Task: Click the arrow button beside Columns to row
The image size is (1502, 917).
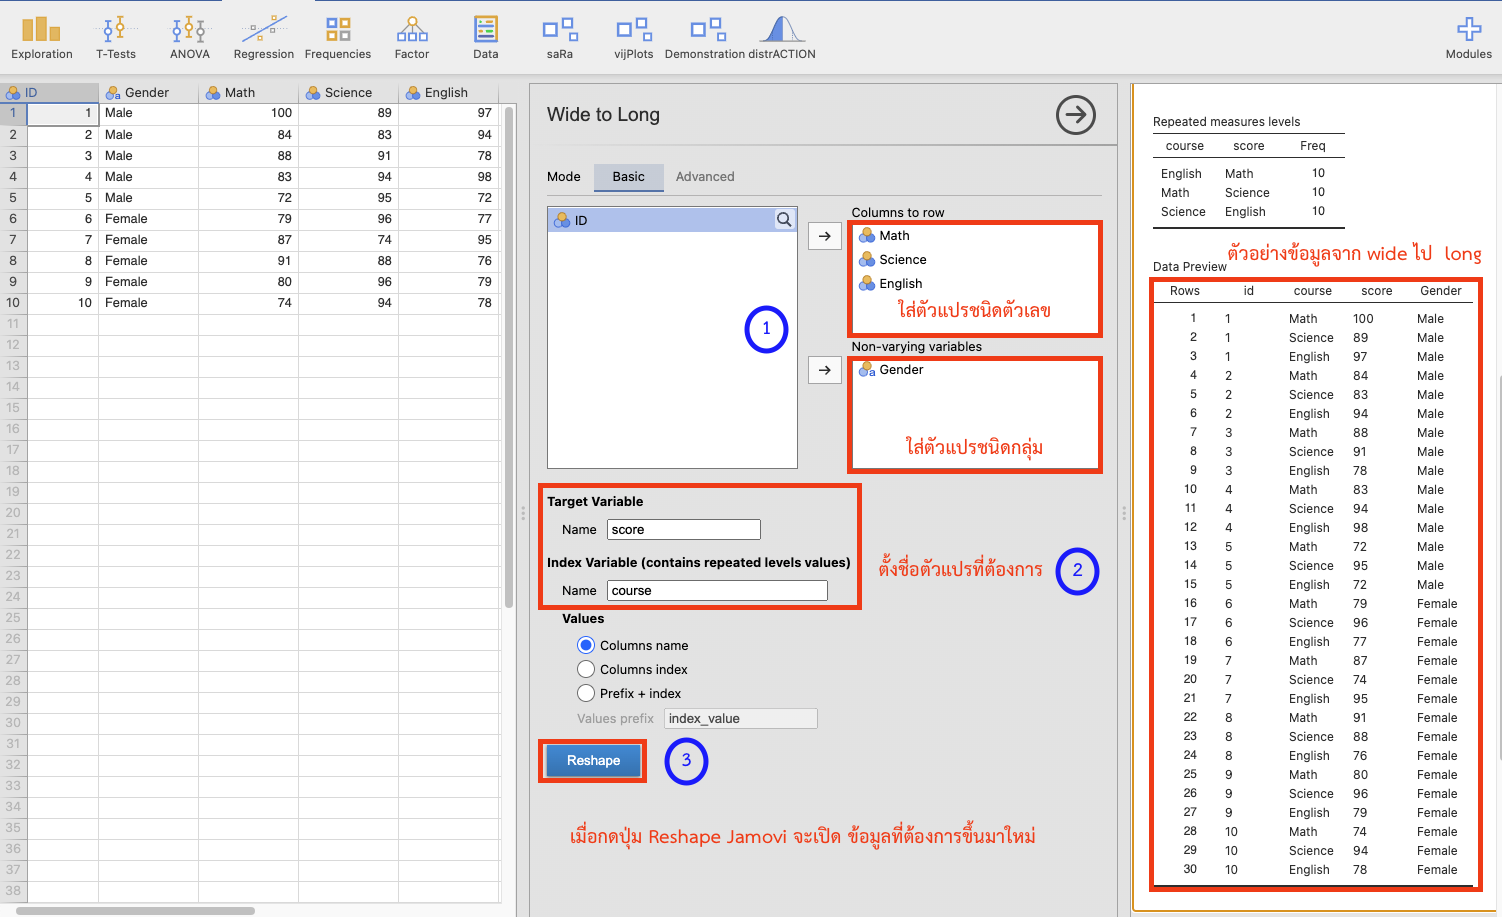Action: (824, 236)
